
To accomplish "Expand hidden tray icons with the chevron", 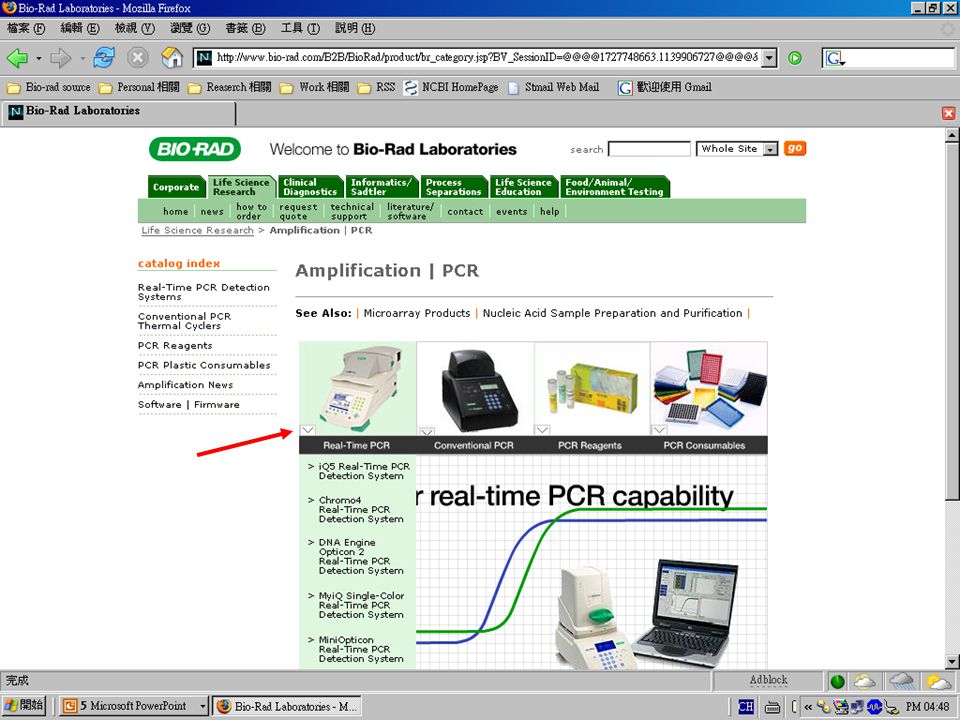I will coord(808,707).
